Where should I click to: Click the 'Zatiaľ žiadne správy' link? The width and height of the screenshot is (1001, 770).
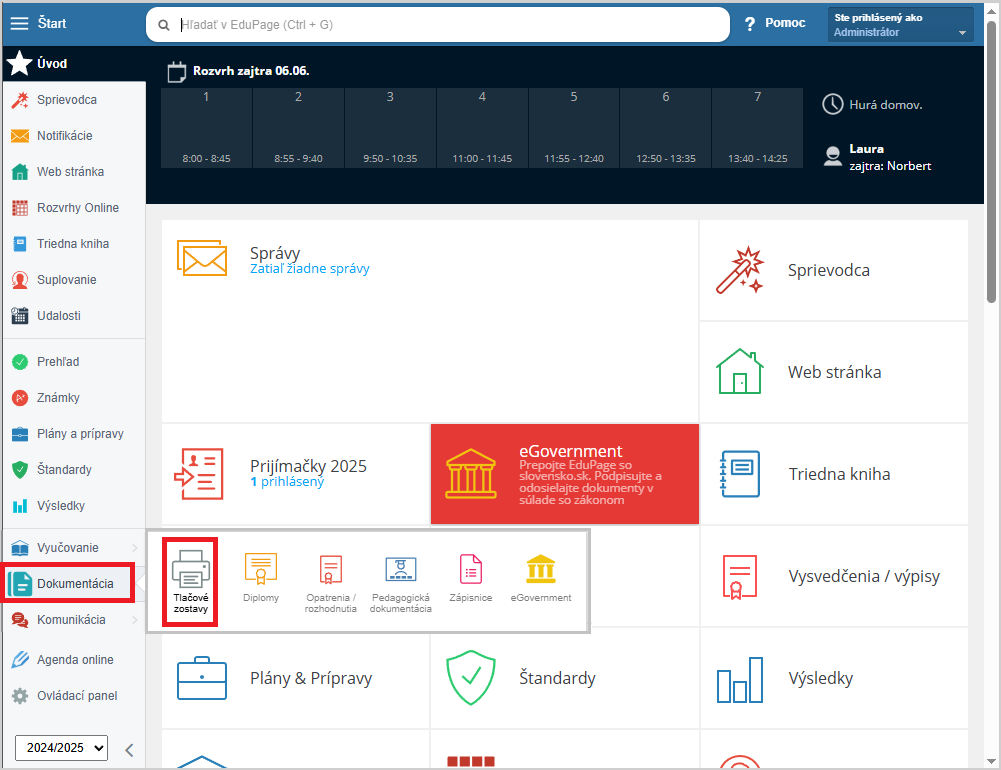tap(309, 269)
